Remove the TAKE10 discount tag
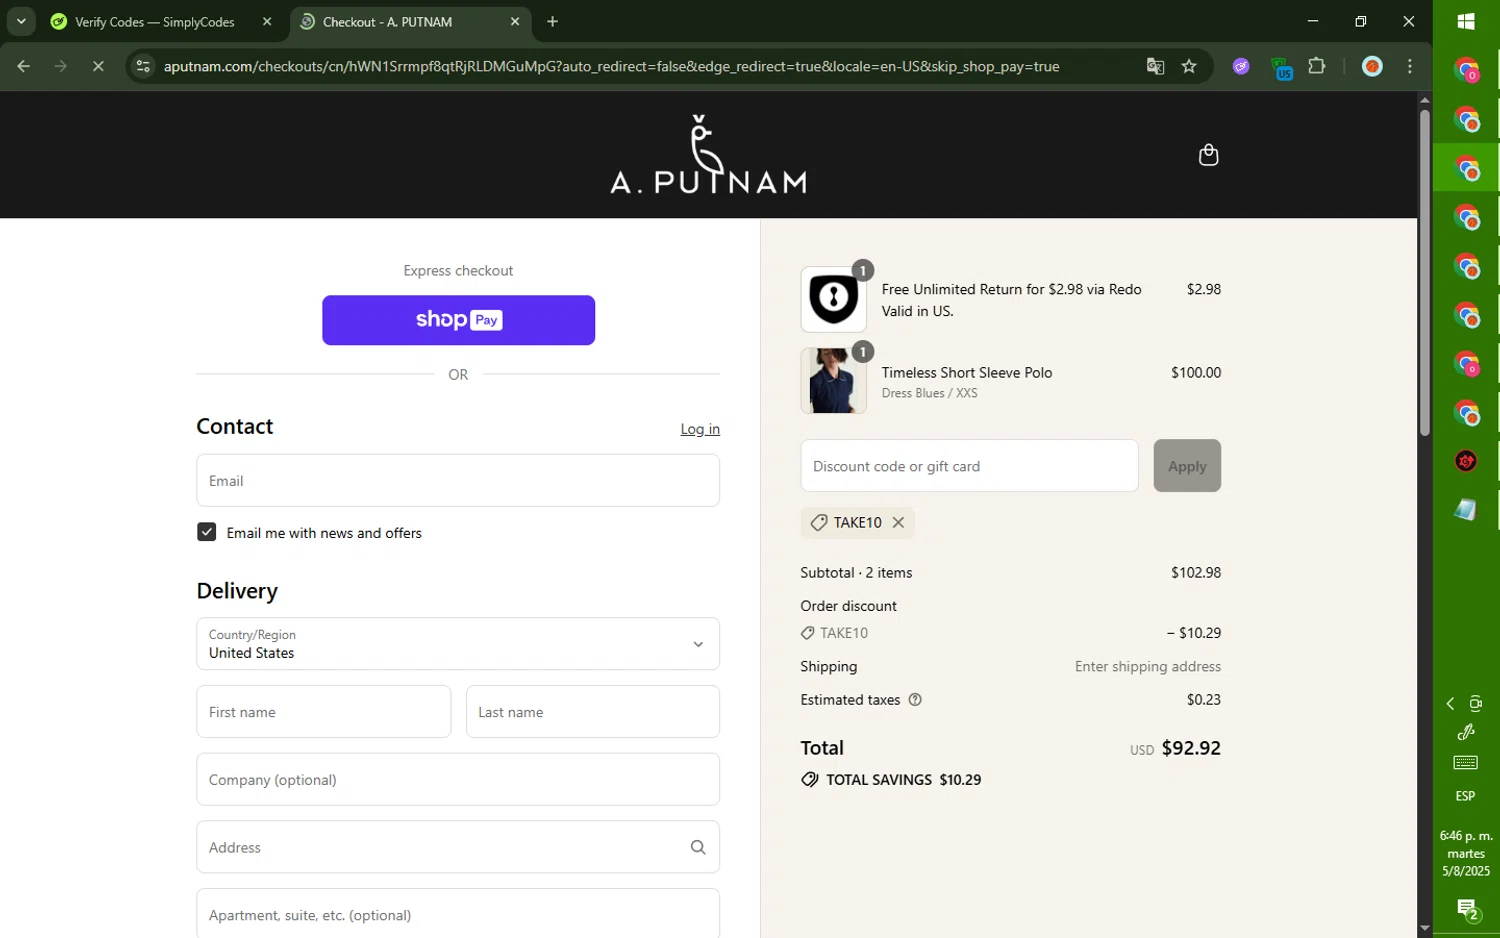 (898, 522)
